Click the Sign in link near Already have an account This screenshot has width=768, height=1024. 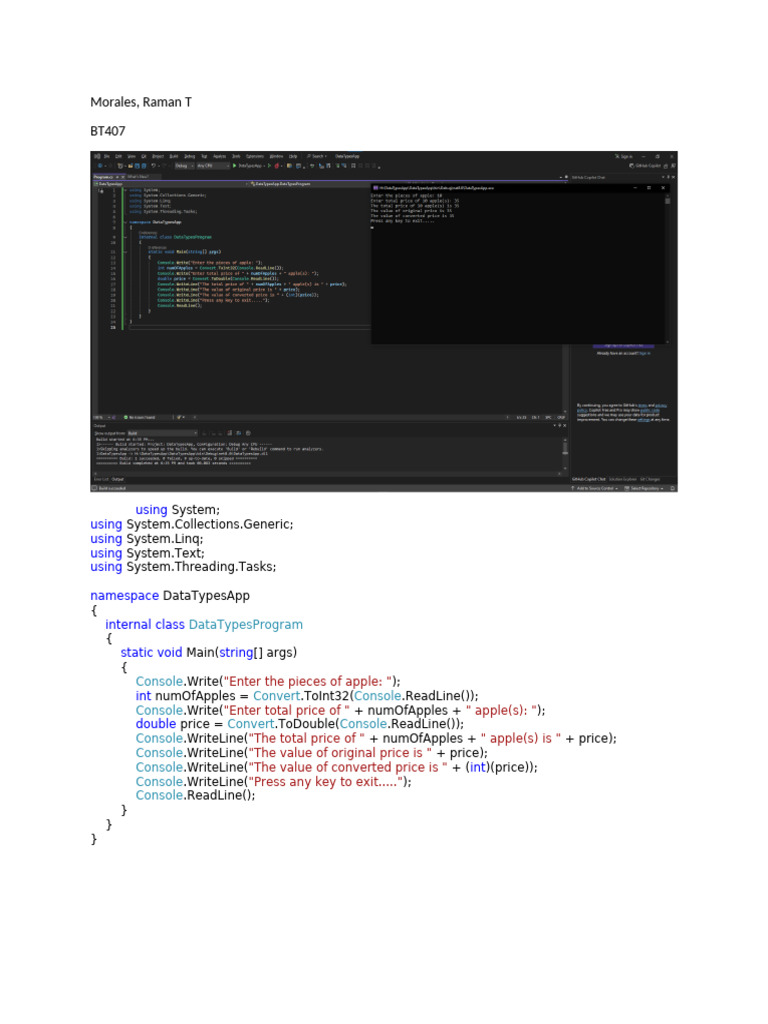[x=645, y=353]
